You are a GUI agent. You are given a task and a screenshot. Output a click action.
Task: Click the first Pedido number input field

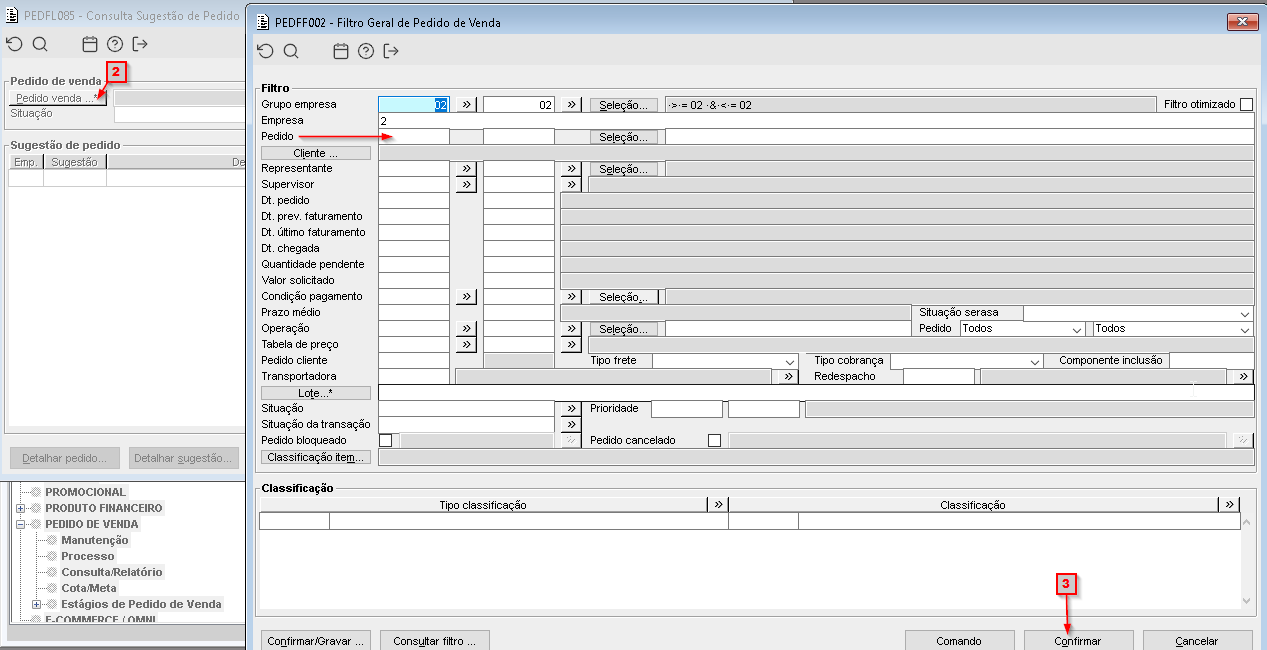click(x=414, y=136)
